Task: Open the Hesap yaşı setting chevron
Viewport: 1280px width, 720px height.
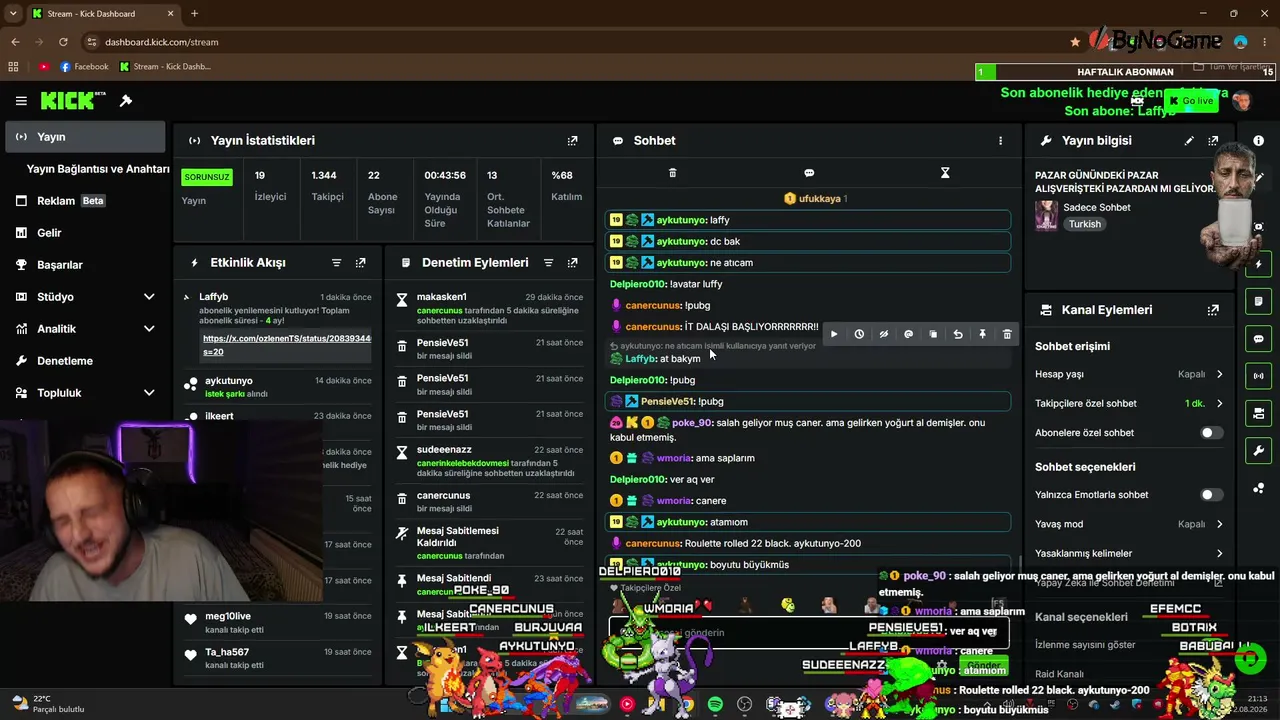Action: (1219, 374)
